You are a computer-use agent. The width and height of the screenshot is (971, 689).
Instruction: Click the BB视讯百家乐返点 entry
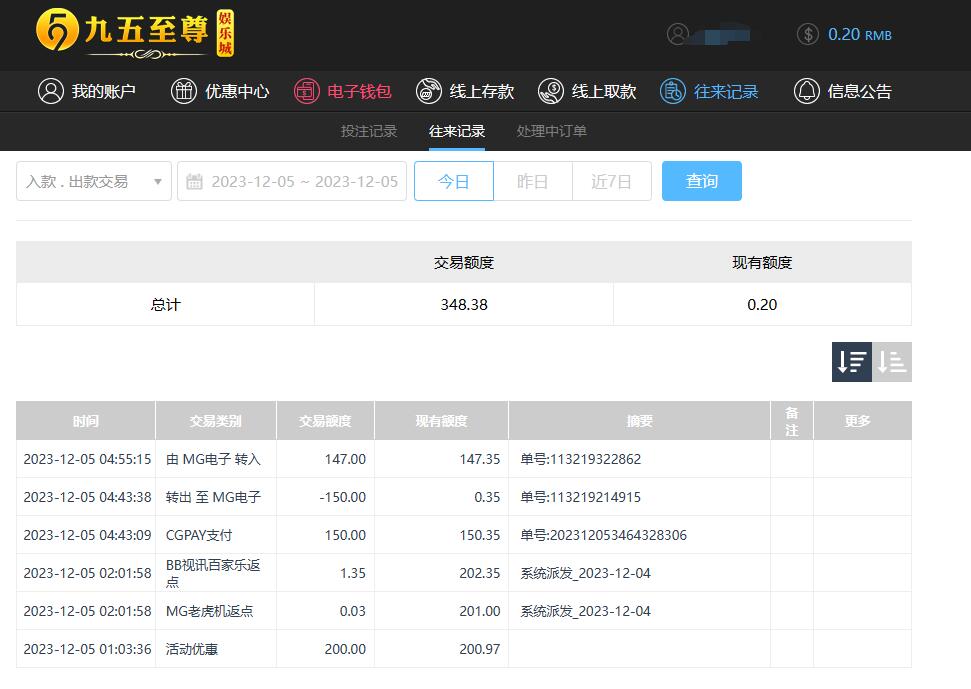[213, 573]
